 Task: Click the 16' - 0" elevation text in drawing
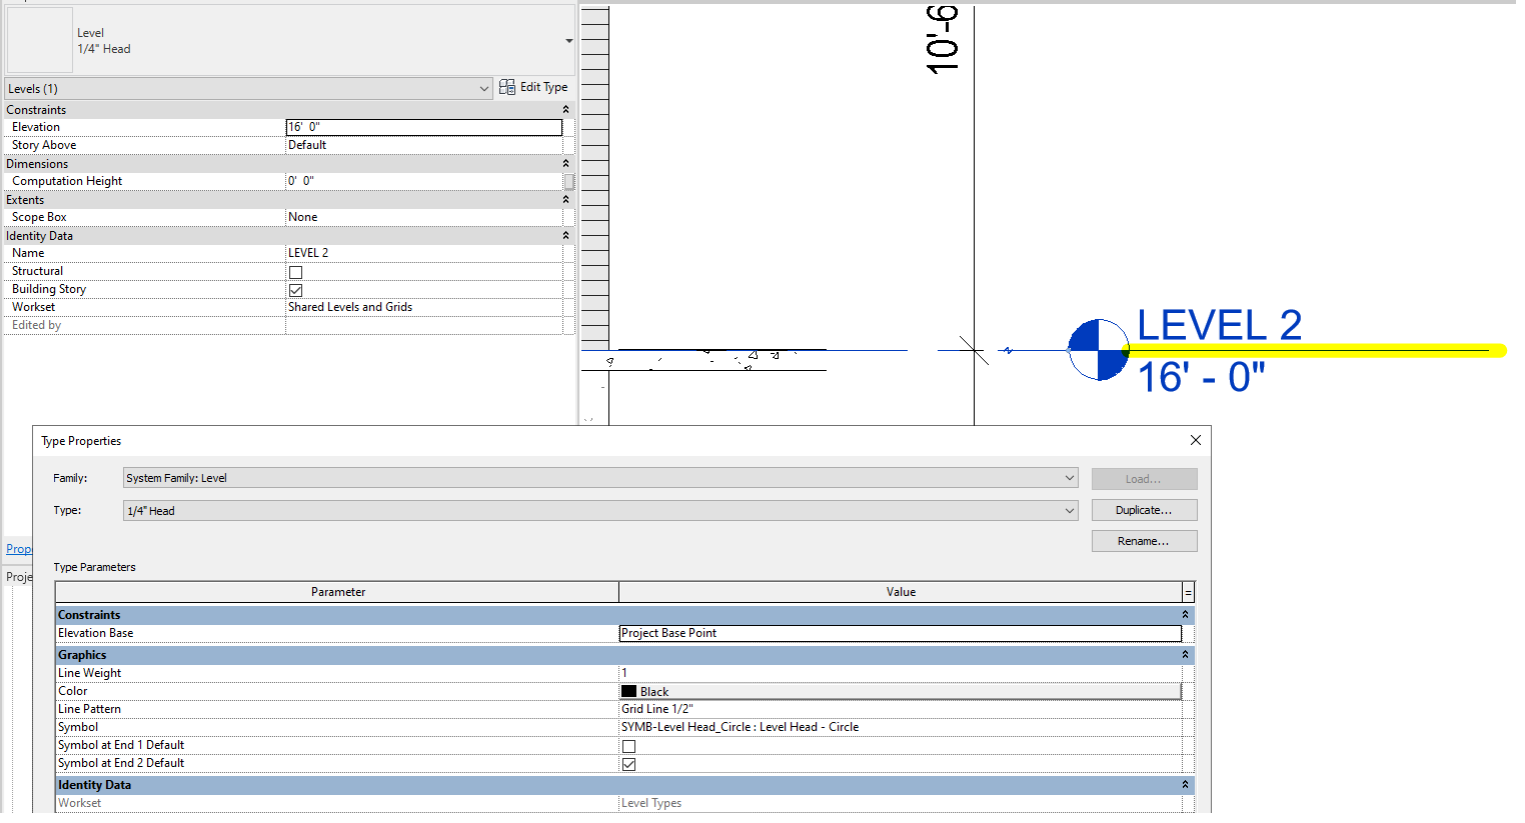click(x=1201, y=377)
